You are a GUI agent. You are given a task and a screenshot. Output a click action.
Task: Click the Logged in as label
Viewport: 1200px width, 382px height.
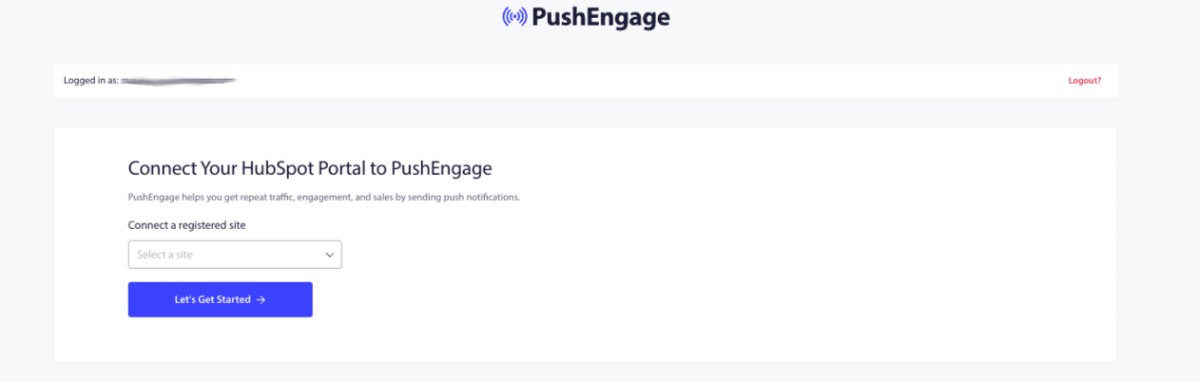tap(91, 80)
